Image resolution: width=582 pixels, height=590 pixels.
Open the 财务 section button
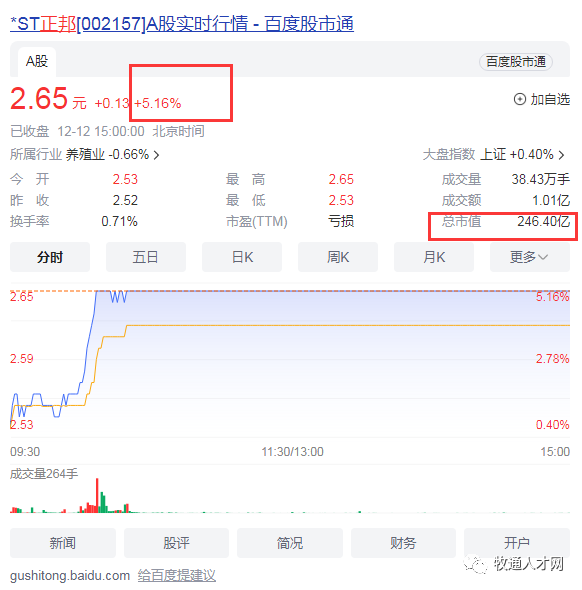pyautogui.click(x=403, y=543)
